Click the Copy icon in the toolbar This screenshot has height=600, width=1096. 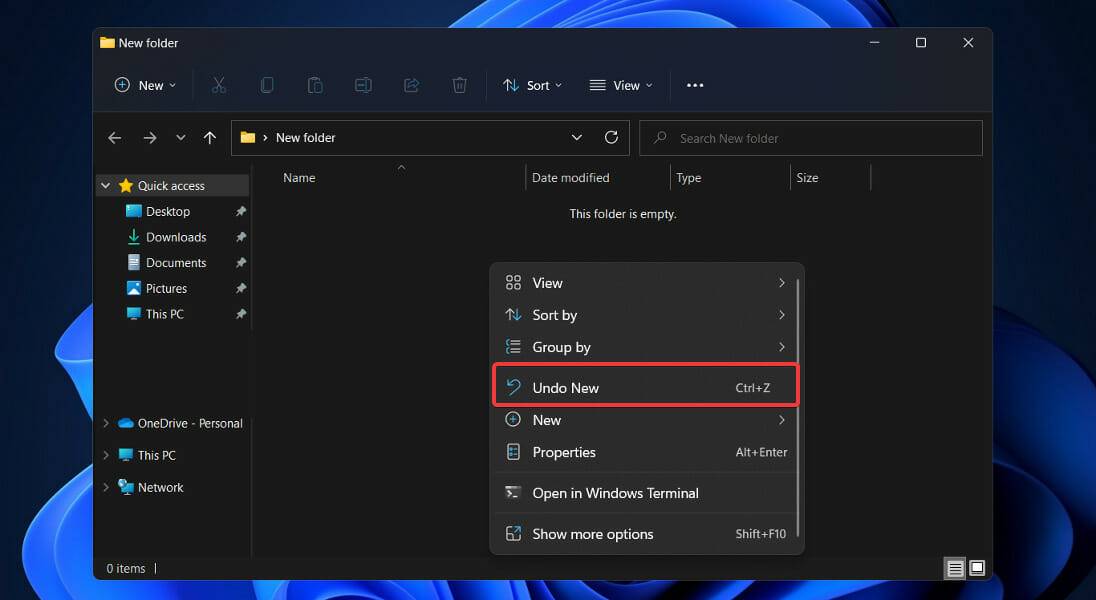point(267,85)
